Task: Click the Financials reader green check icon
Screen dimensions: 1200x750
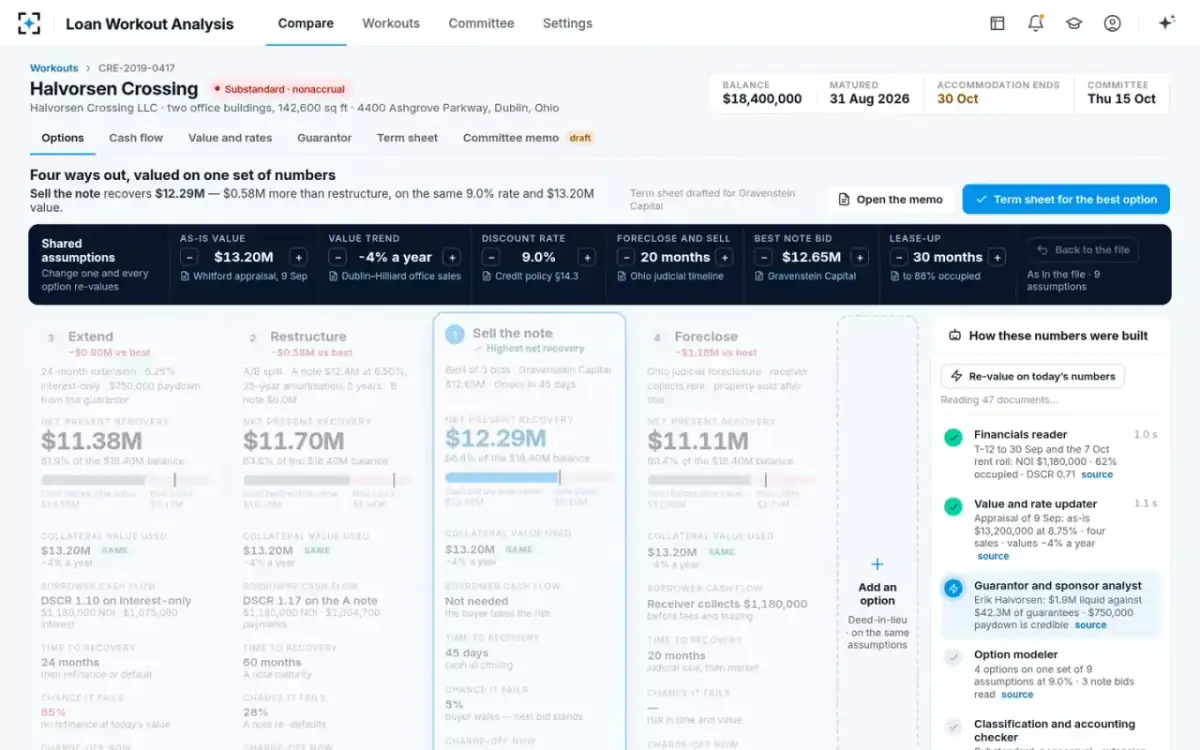Action: pyautogui.click(x=953, y=437)
